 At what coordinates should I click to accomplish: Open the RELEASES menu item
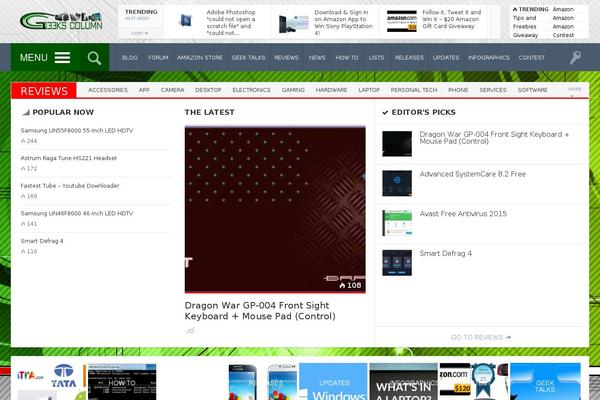pos(409,57)
